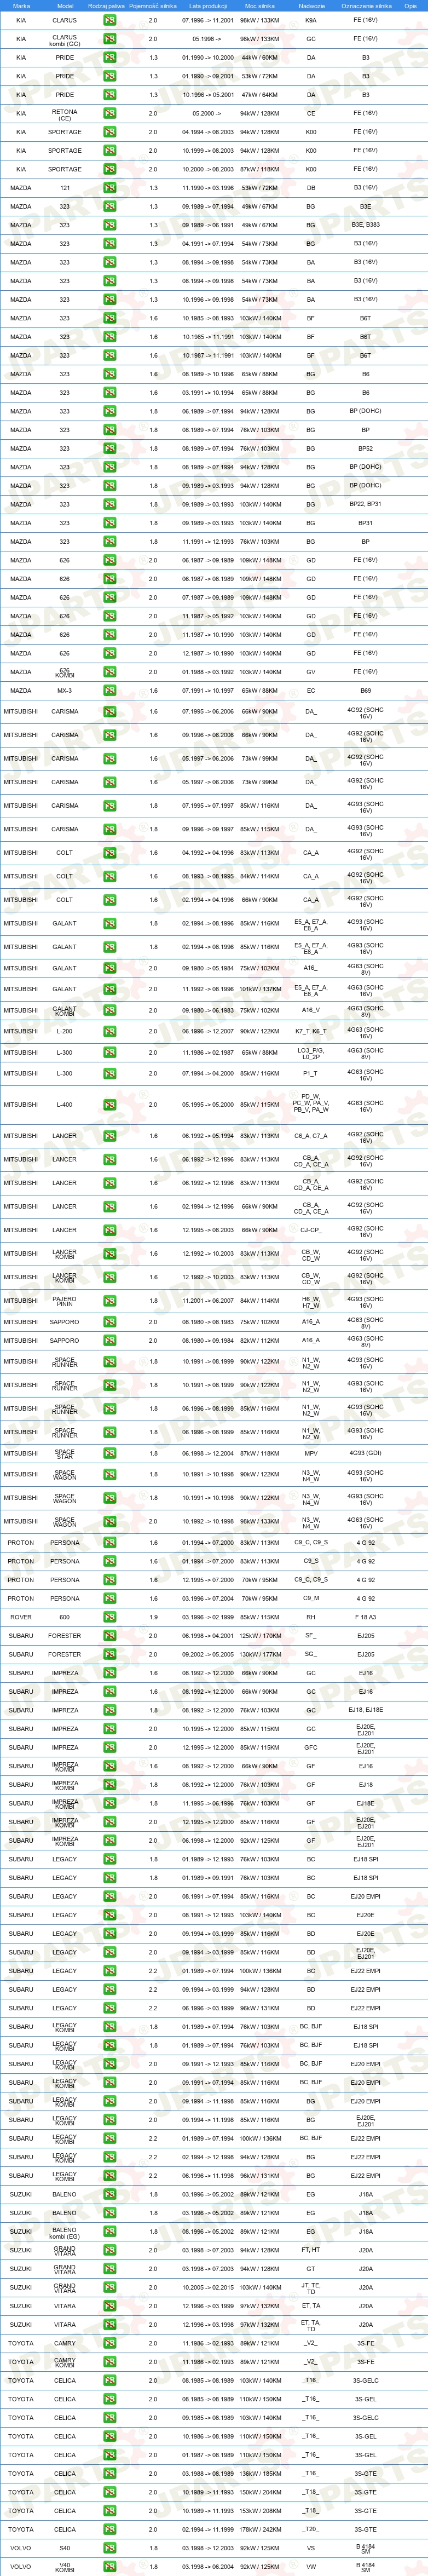This screenshot has width=428, height=2576.
Task: Select the 'MPV' body cell
Action: click(x=311, y=1453)
